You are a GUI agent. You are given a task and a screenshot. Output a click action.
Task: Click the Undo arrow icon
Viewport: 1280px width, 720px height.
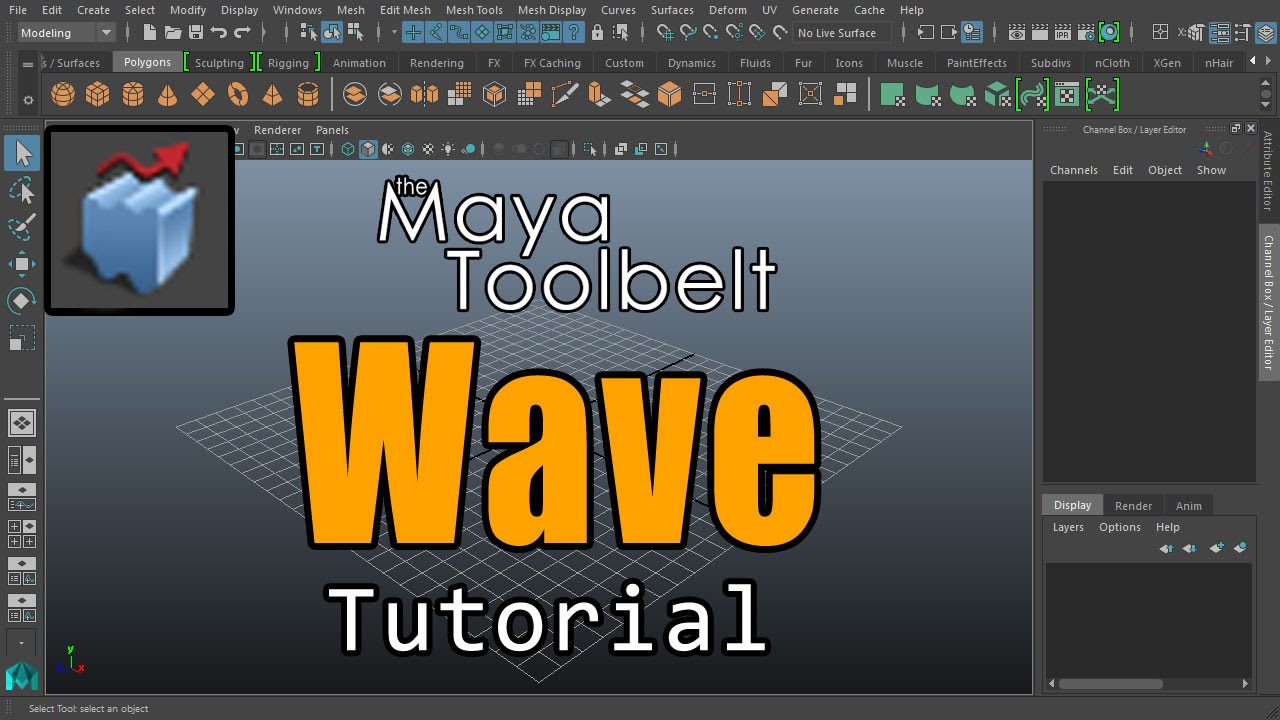pos(219,33)
